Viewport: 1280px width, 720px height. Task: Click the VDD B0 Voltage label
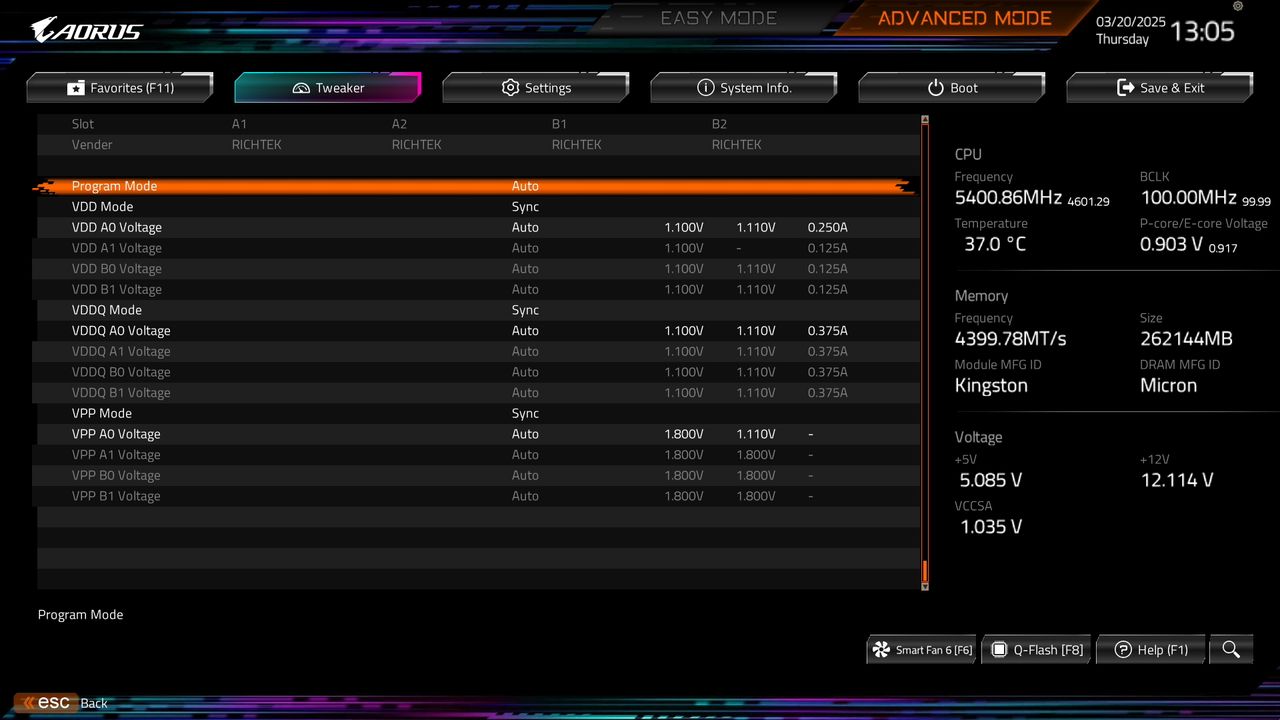[x=116, y=269]
